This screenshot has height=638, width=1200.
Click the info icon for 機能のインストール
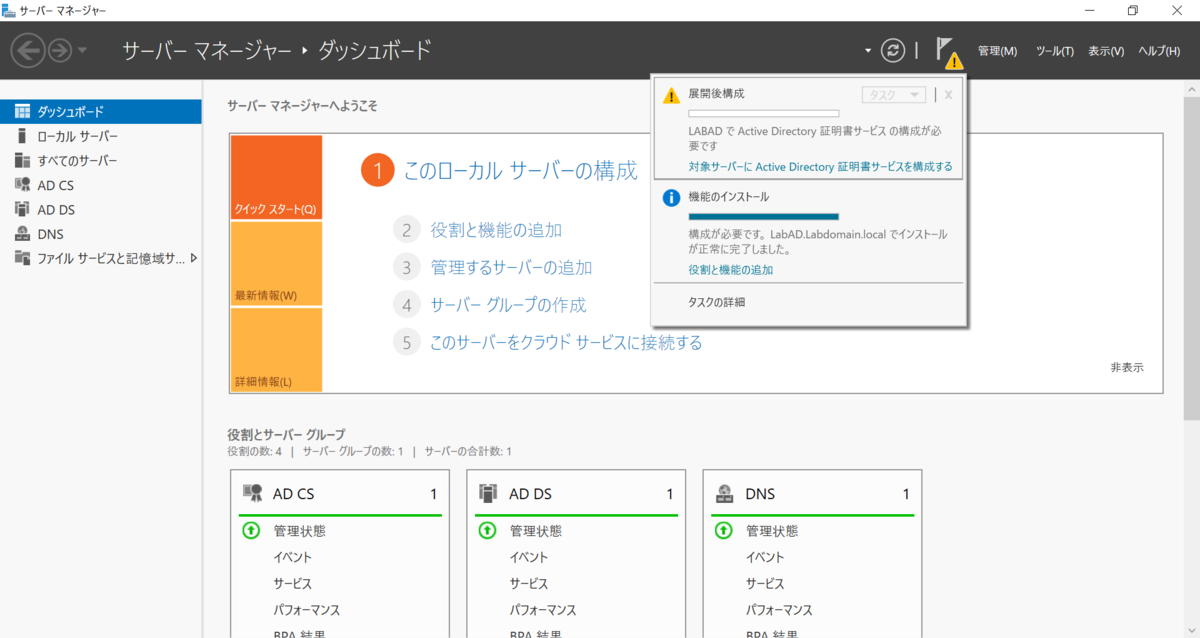[672, 198]
